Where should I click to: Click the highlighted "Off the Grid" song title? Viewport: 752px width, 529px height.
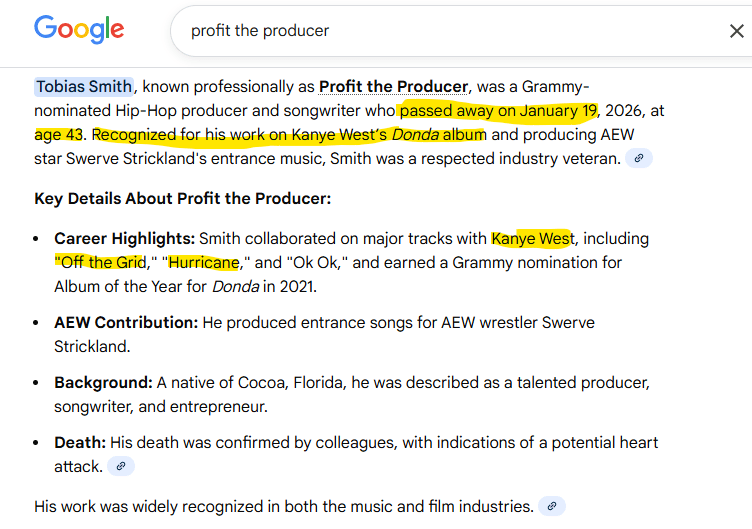100,262
